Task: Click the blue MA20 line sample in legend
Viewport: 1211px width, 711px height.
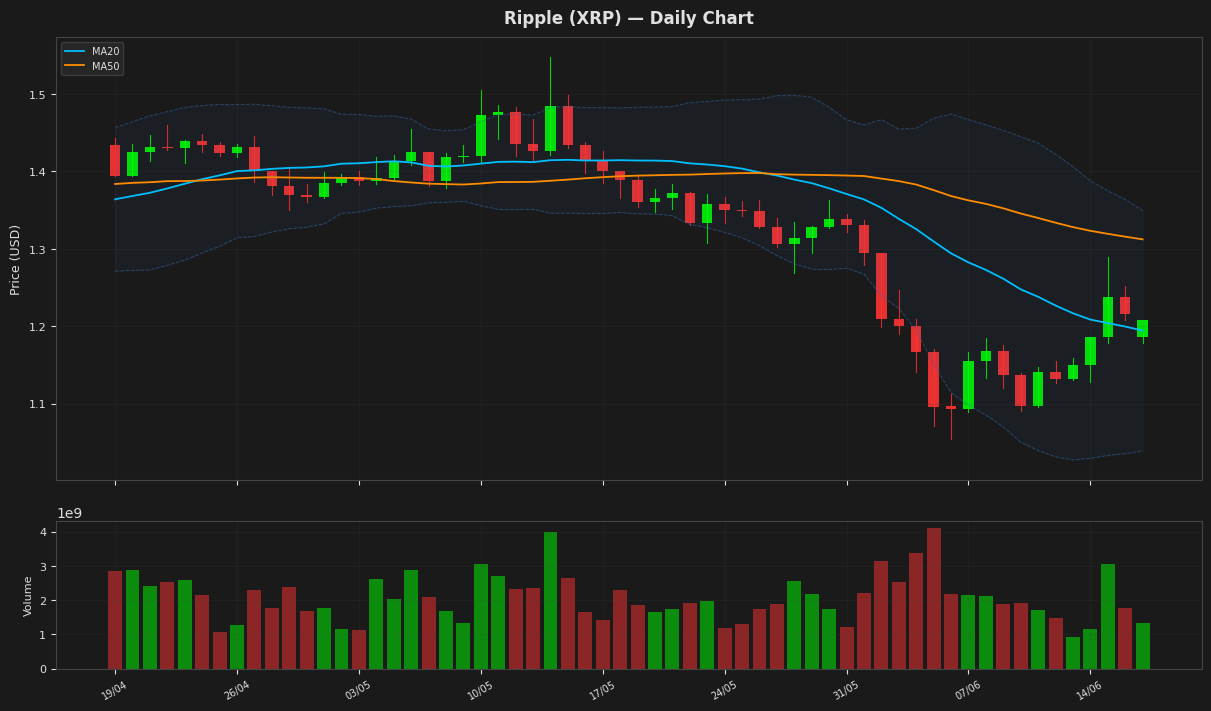Action: pyautogui.click(x=76, y=51)
